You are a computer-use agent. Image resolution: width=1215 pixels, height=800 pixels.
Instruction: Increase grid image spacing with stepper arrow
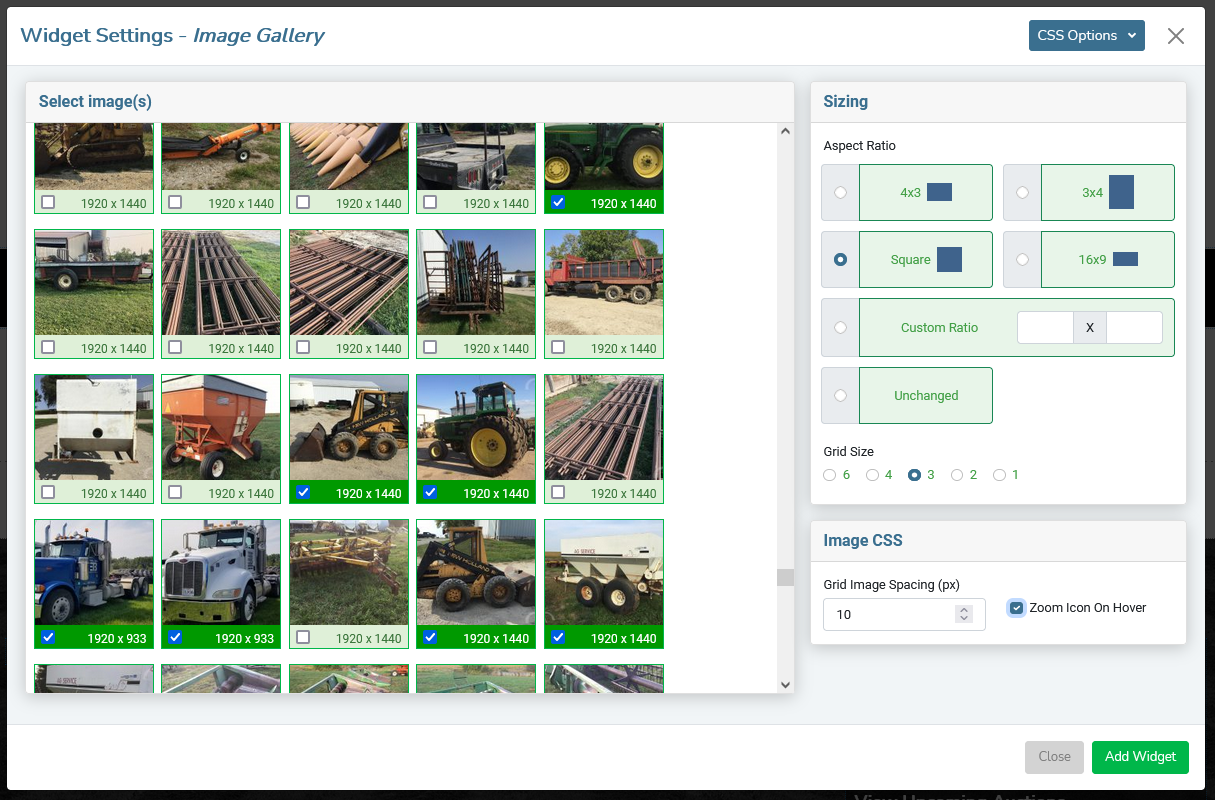coord(964,610)
